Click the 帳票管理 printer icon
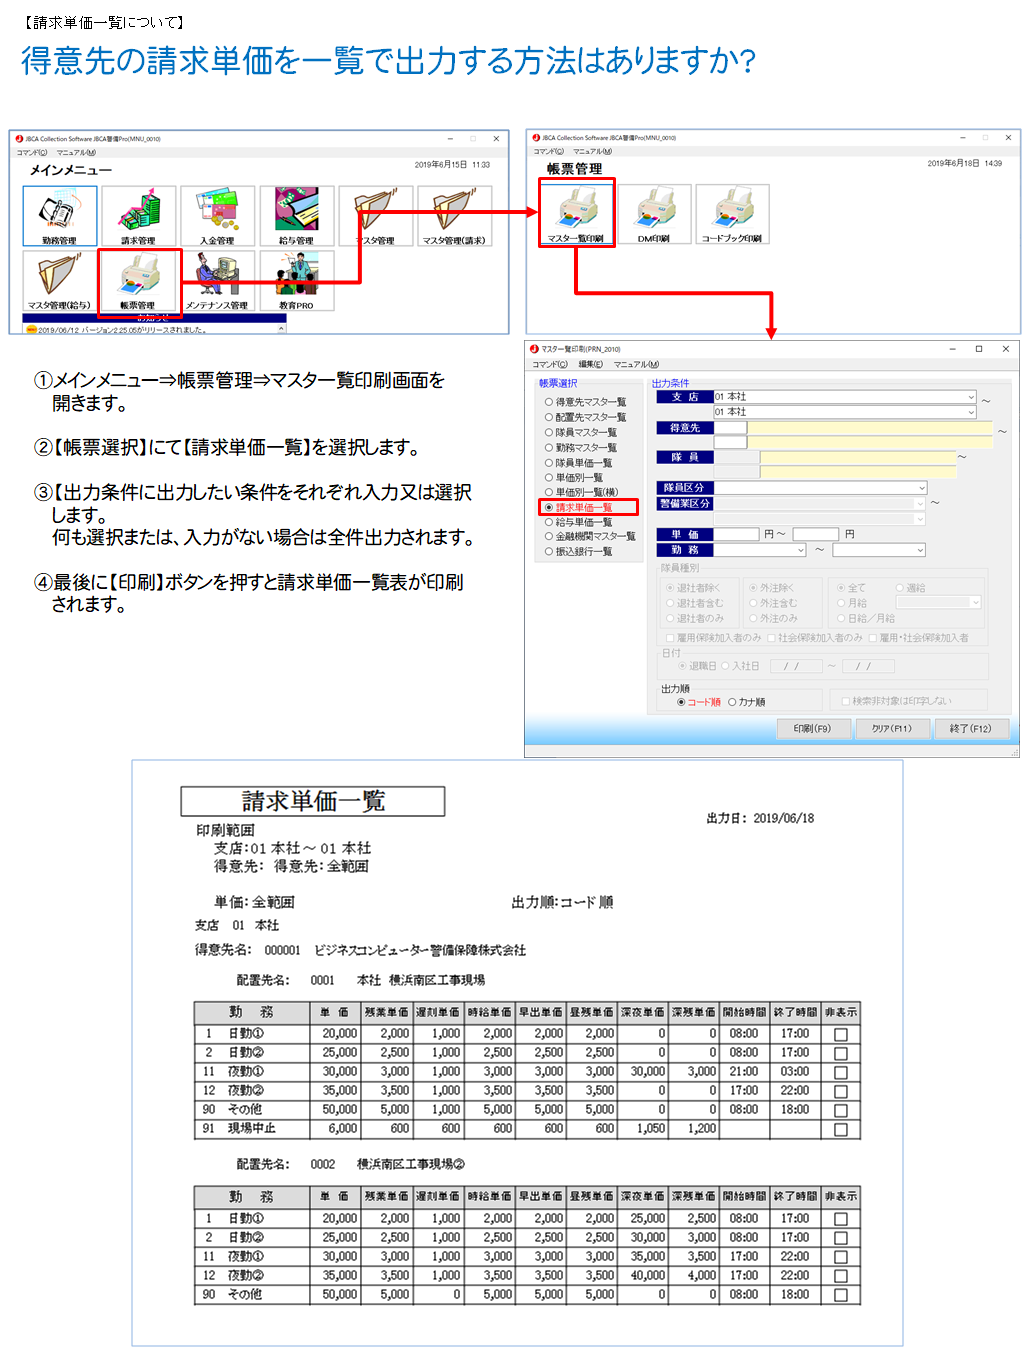1023x1347 pixels. coord(138,279)
